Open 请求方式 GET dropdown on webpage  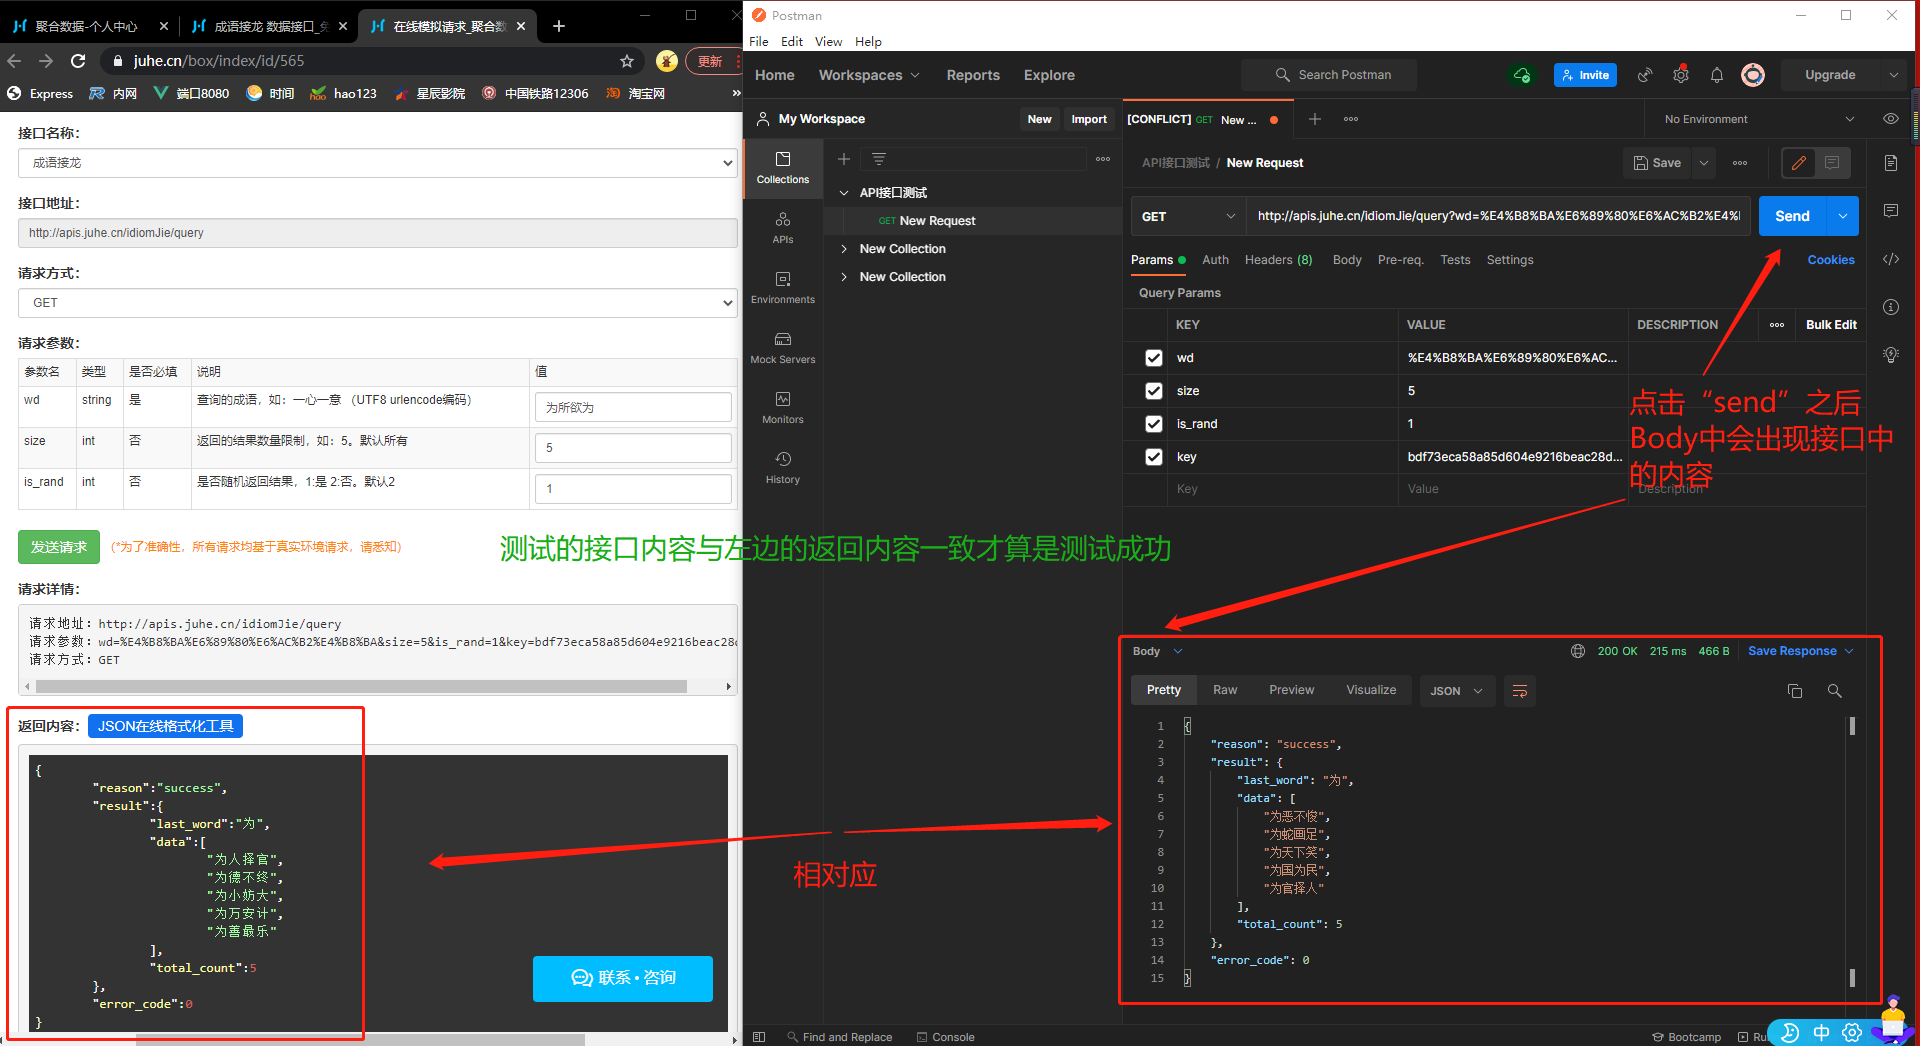point(378,303)
